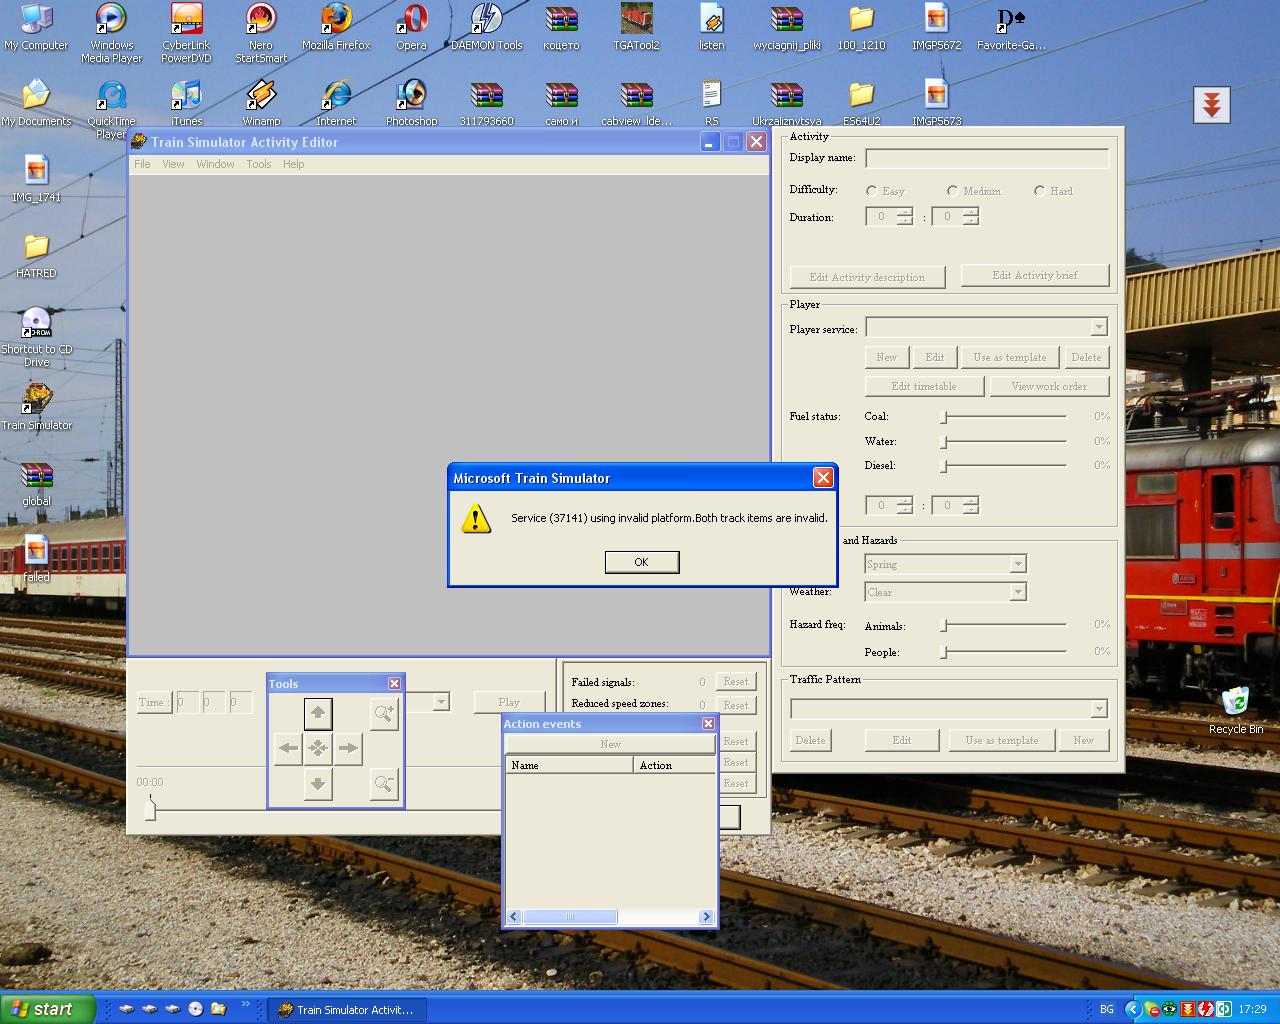Close the Microsoft Train Simulator dialog
1280x1024 pixels.
point(823,477)
